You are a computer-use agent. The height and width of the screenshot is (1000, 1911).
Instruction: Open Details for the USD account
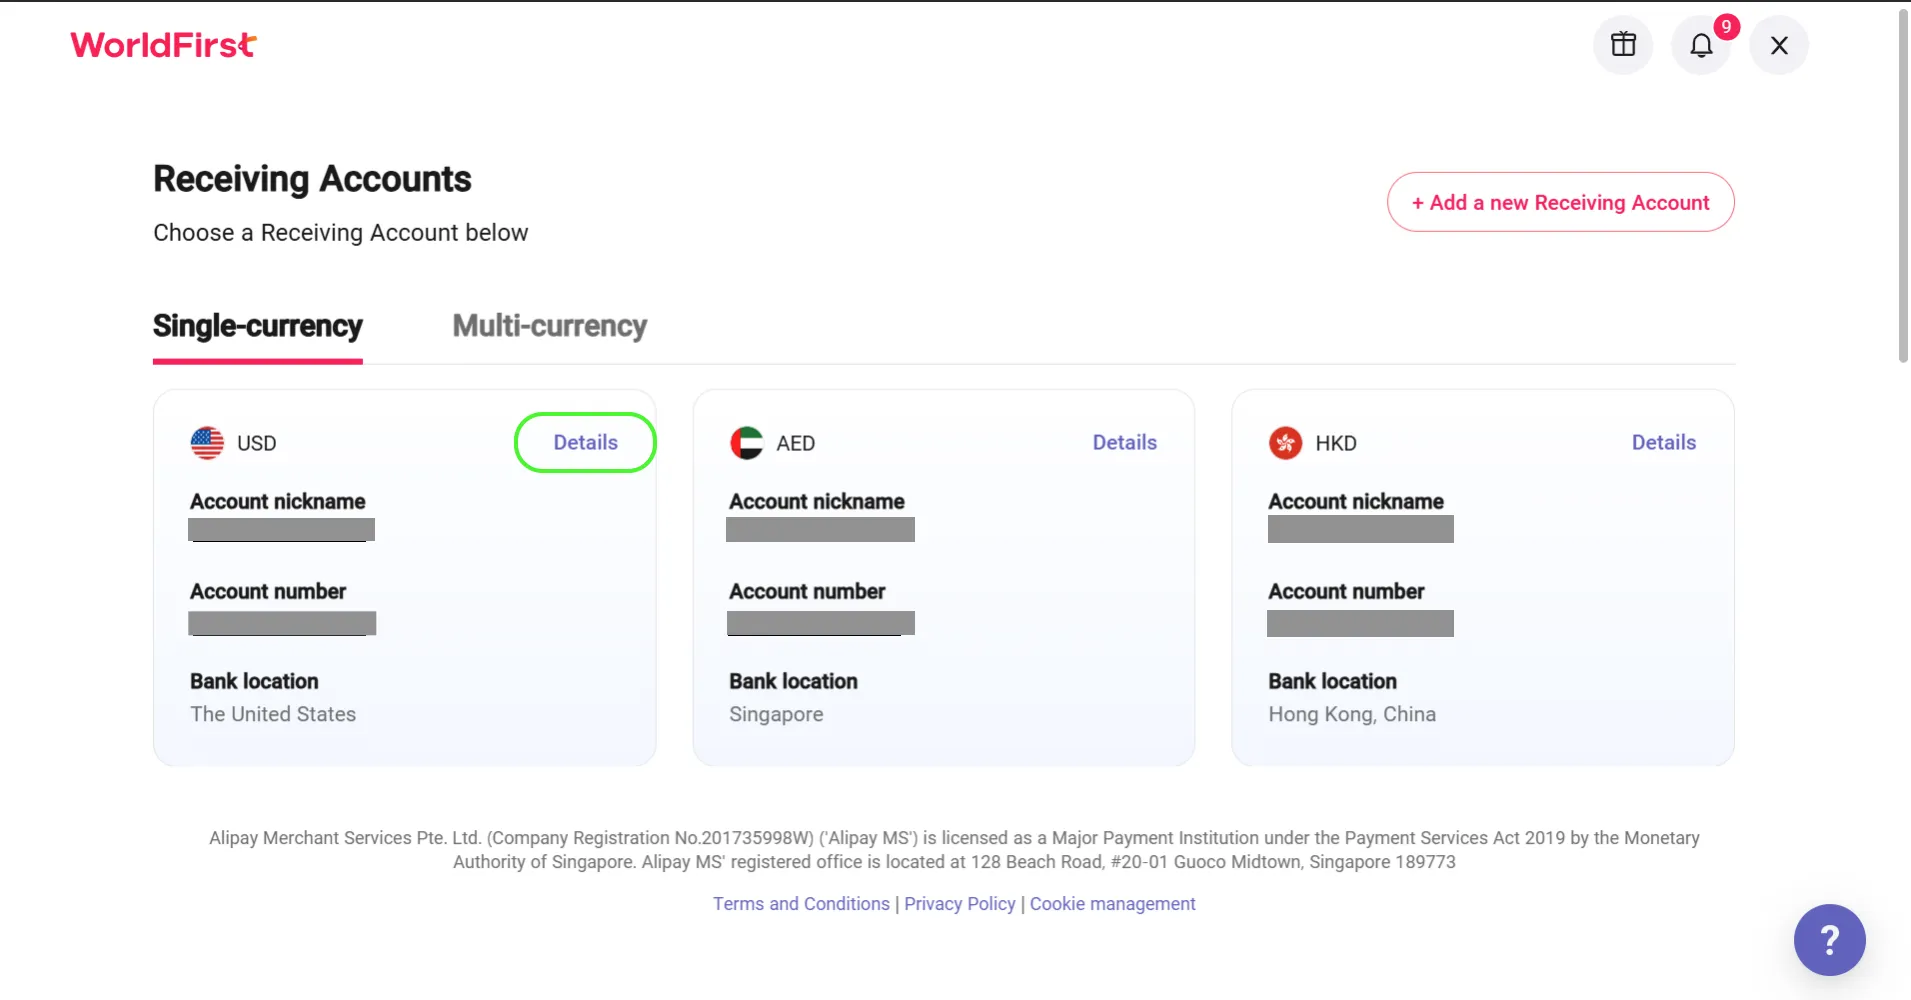pyautogui.click(x=586, y=443)
